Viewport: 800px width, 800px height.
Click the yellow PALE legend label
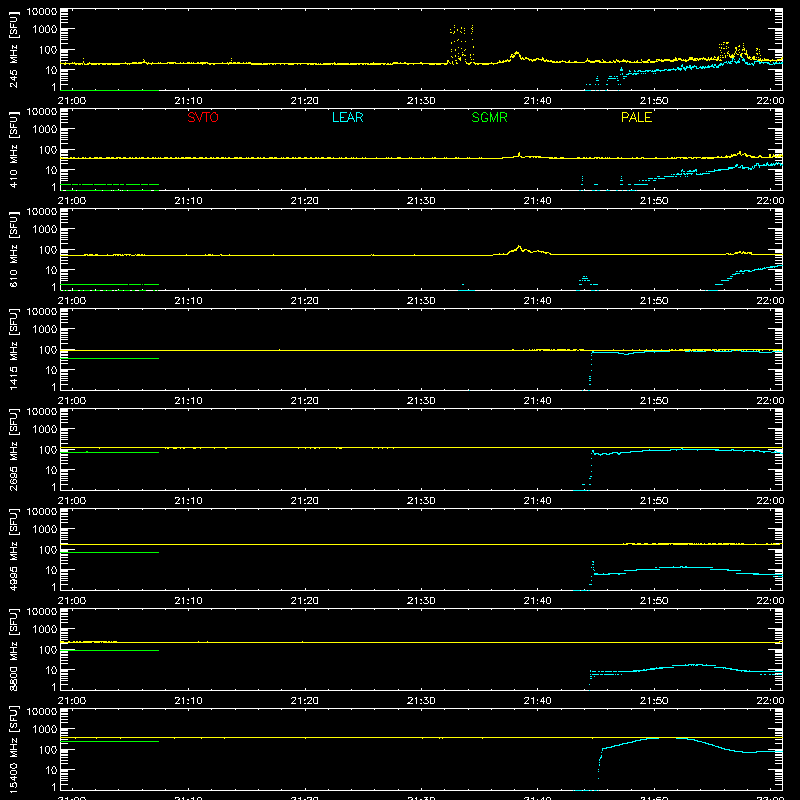636,117
